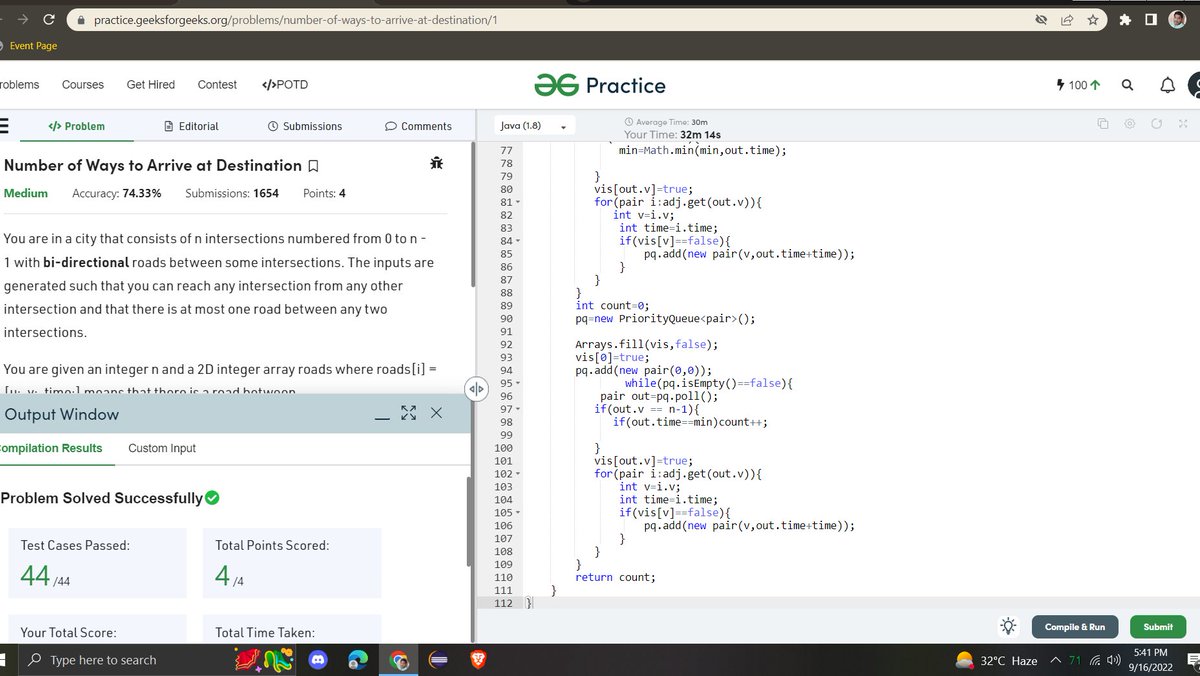
Task: Copy code using the editor copy icon
Action: (x=1103, y=124)
